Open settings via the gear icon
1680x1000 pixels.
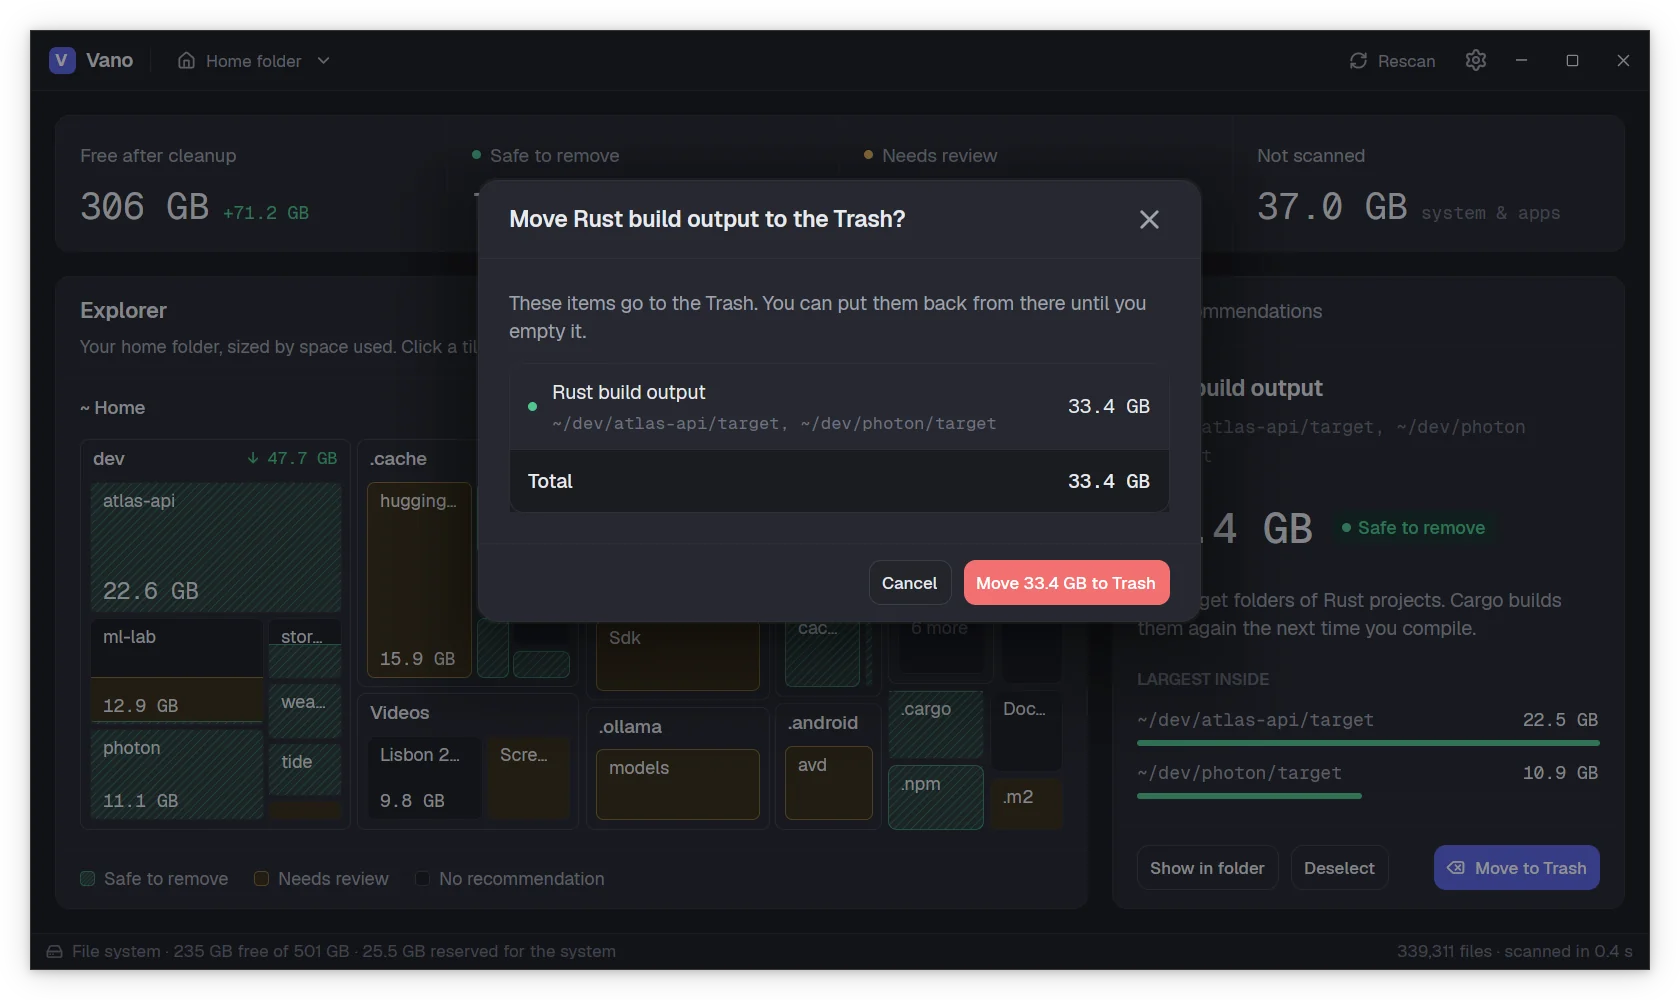(1476, 60)
